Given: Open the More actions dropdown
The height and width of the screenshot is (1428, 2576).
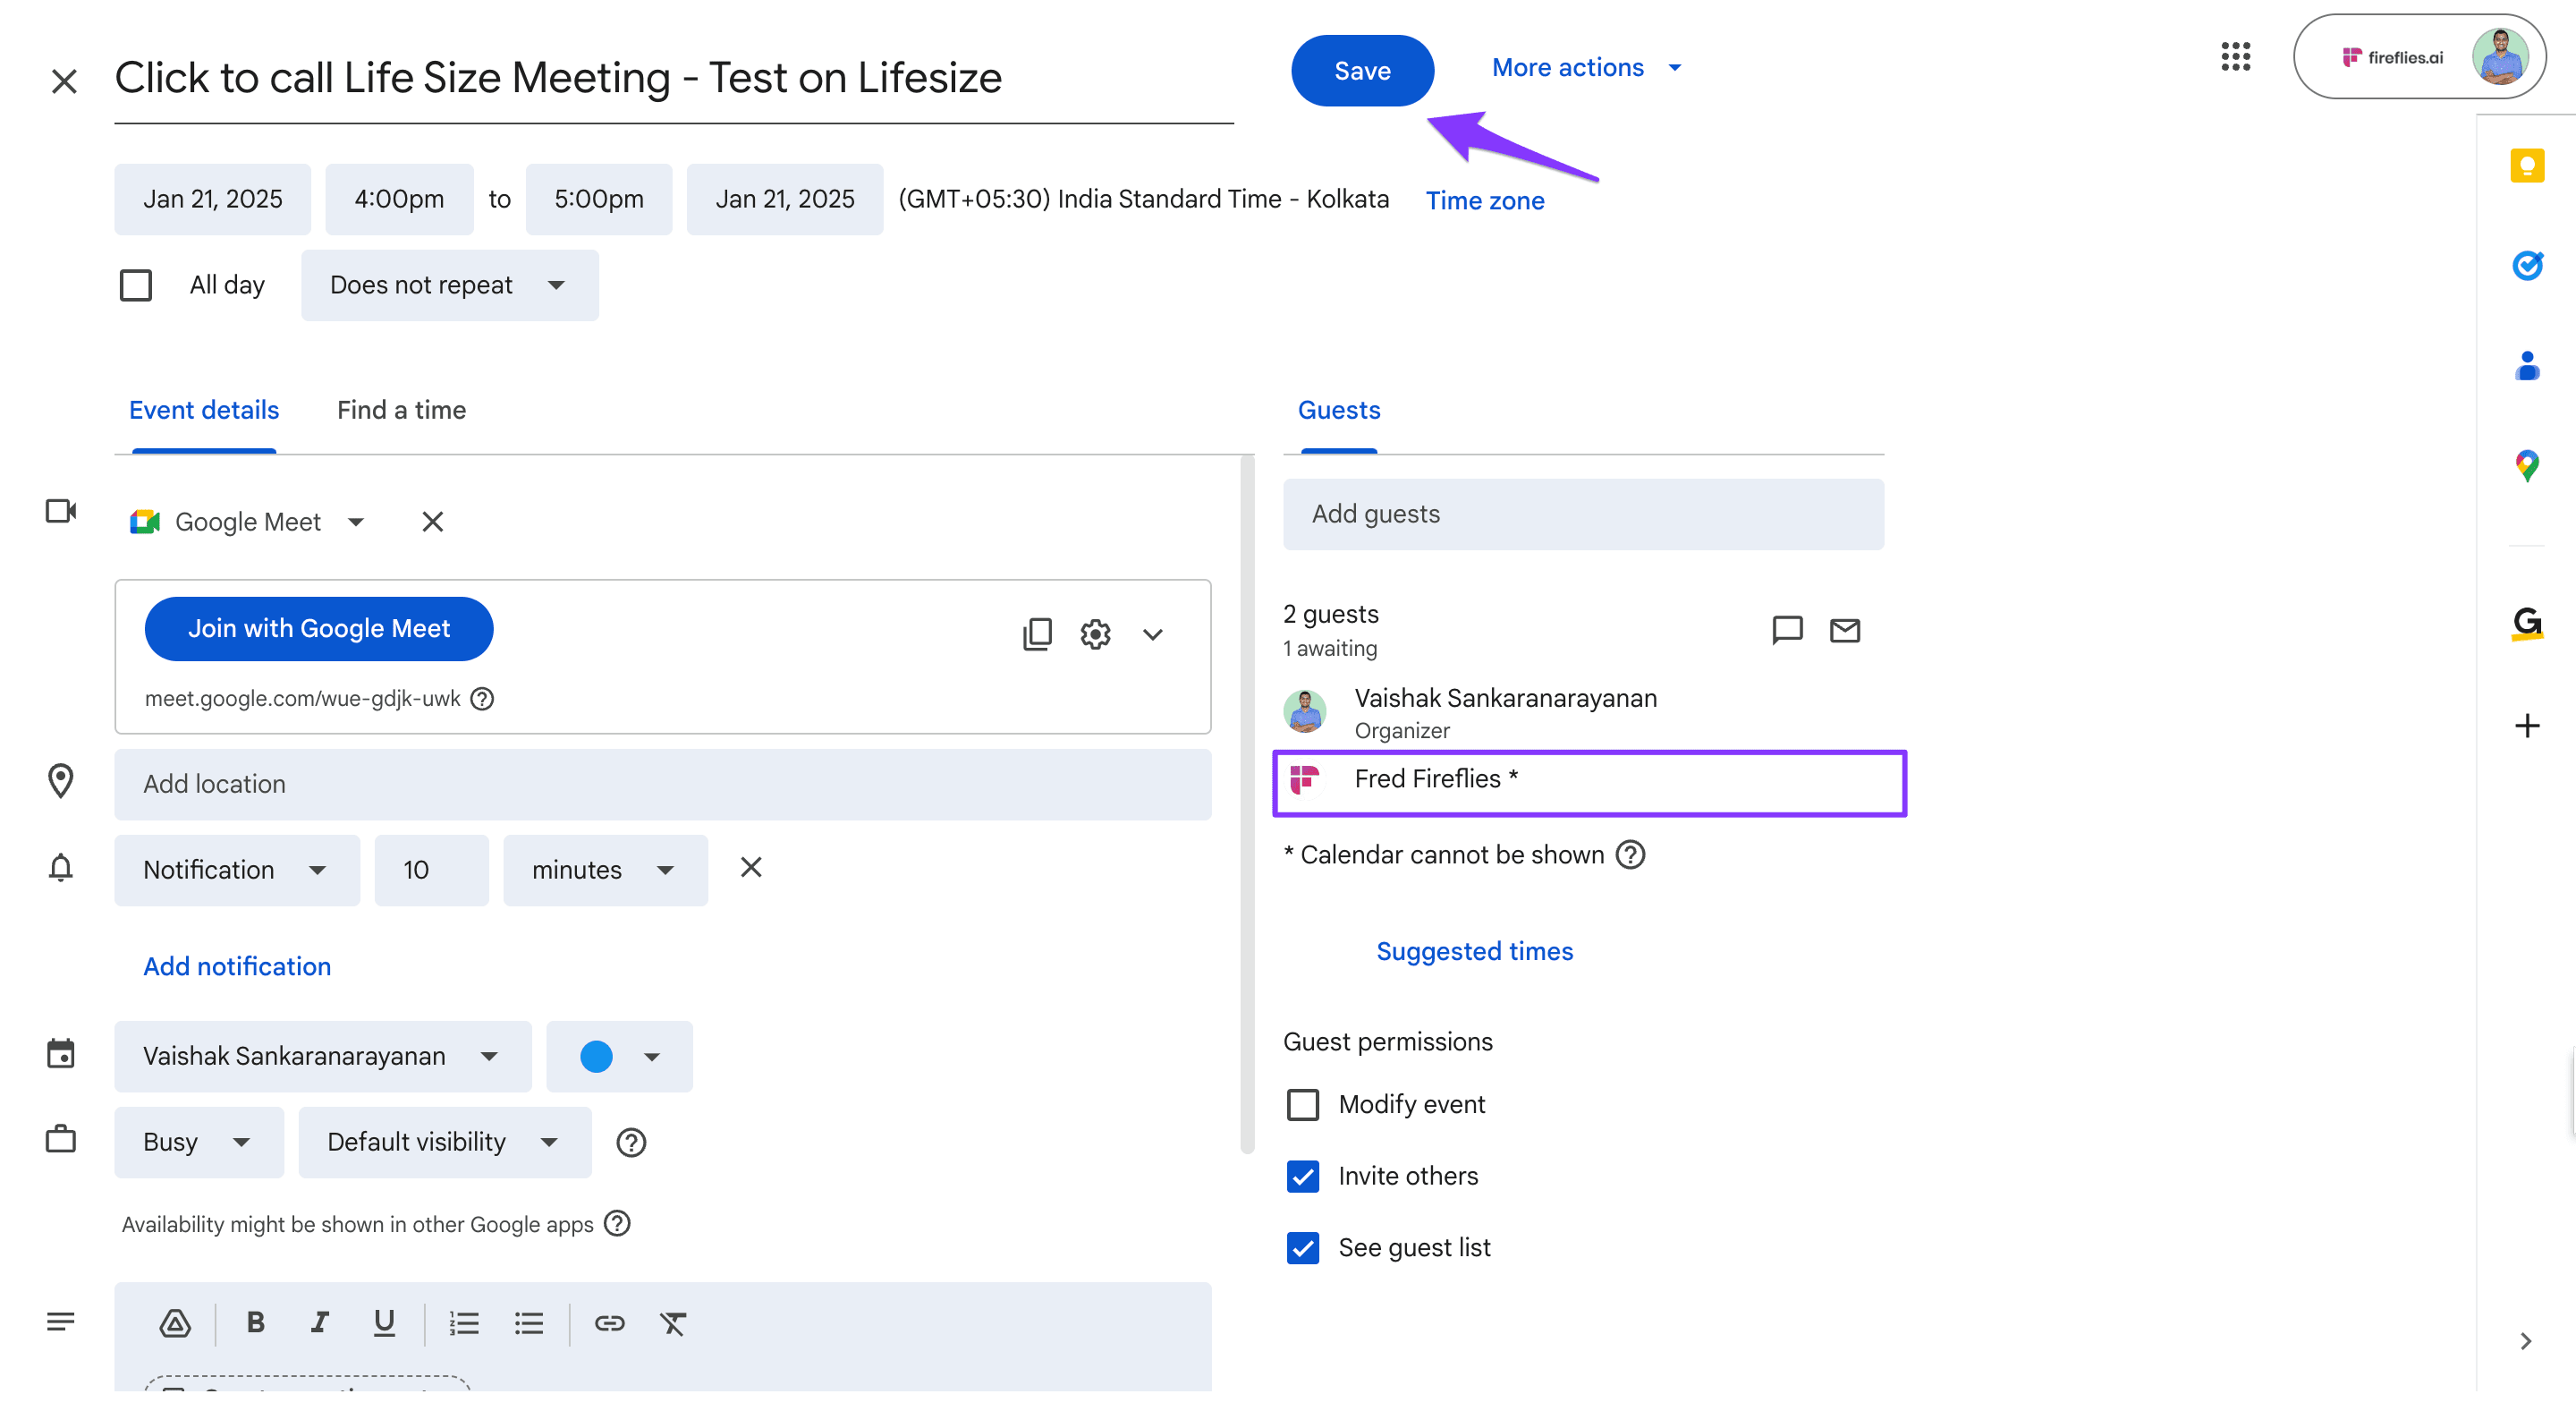Looking at the screenshot, I should [1587, 68].
